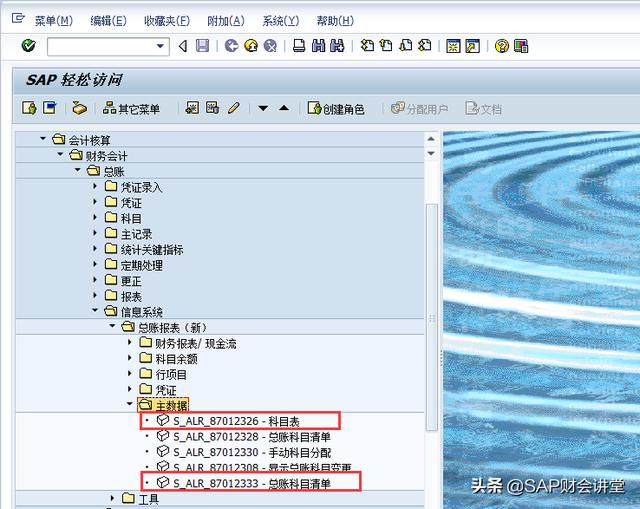Click the Delete Favorites icon

212,108
